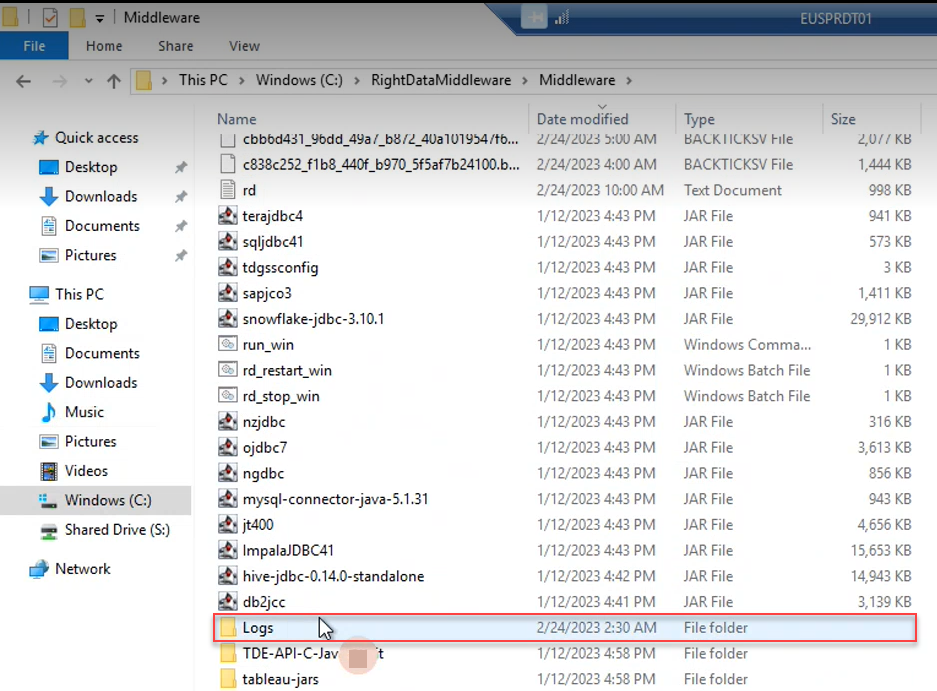Click New folder icon in title bar
The width and height of the screenshot is (937, 691).
tap(77, 18)
